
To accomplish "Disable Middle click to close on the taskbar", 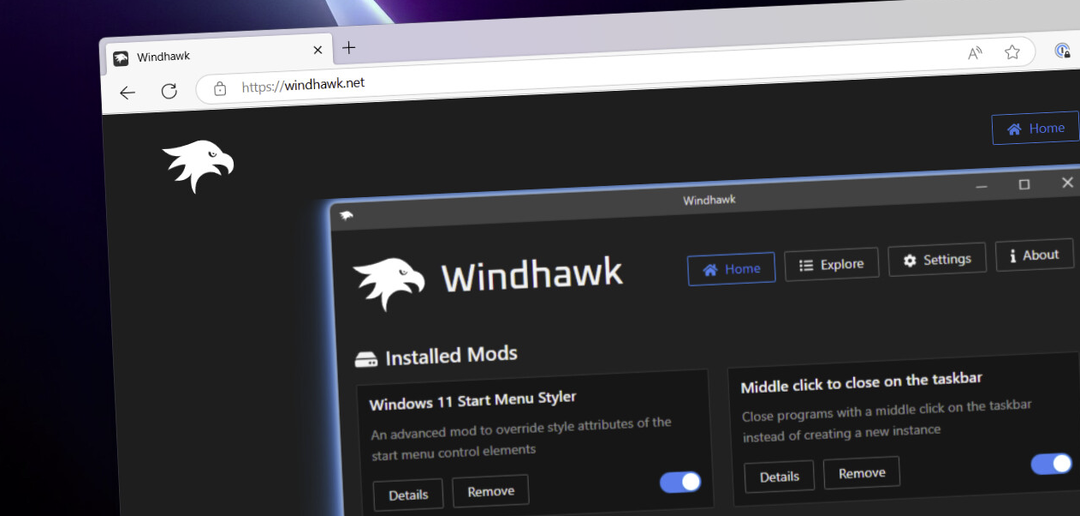I will point(1051,464).
